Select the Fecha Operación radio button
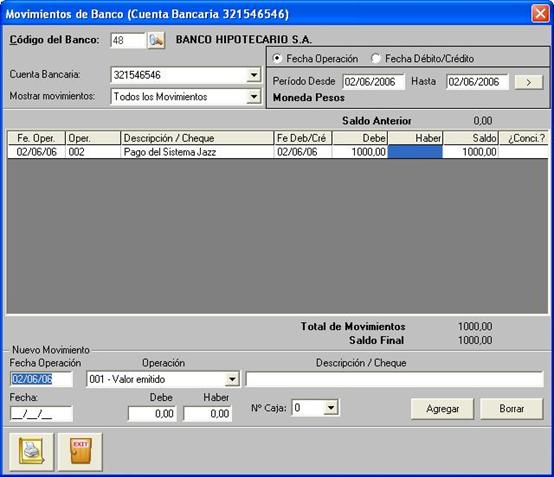Image resolution: width=554 pixels, height=477 pixels. tap(277, 58)
